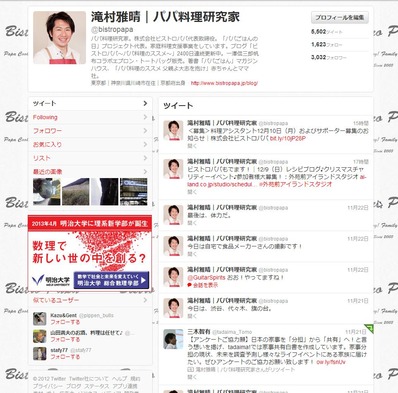Click chevron next to sidebar フォロワー
Screen dimensions: 398x393
pos(145,131)
